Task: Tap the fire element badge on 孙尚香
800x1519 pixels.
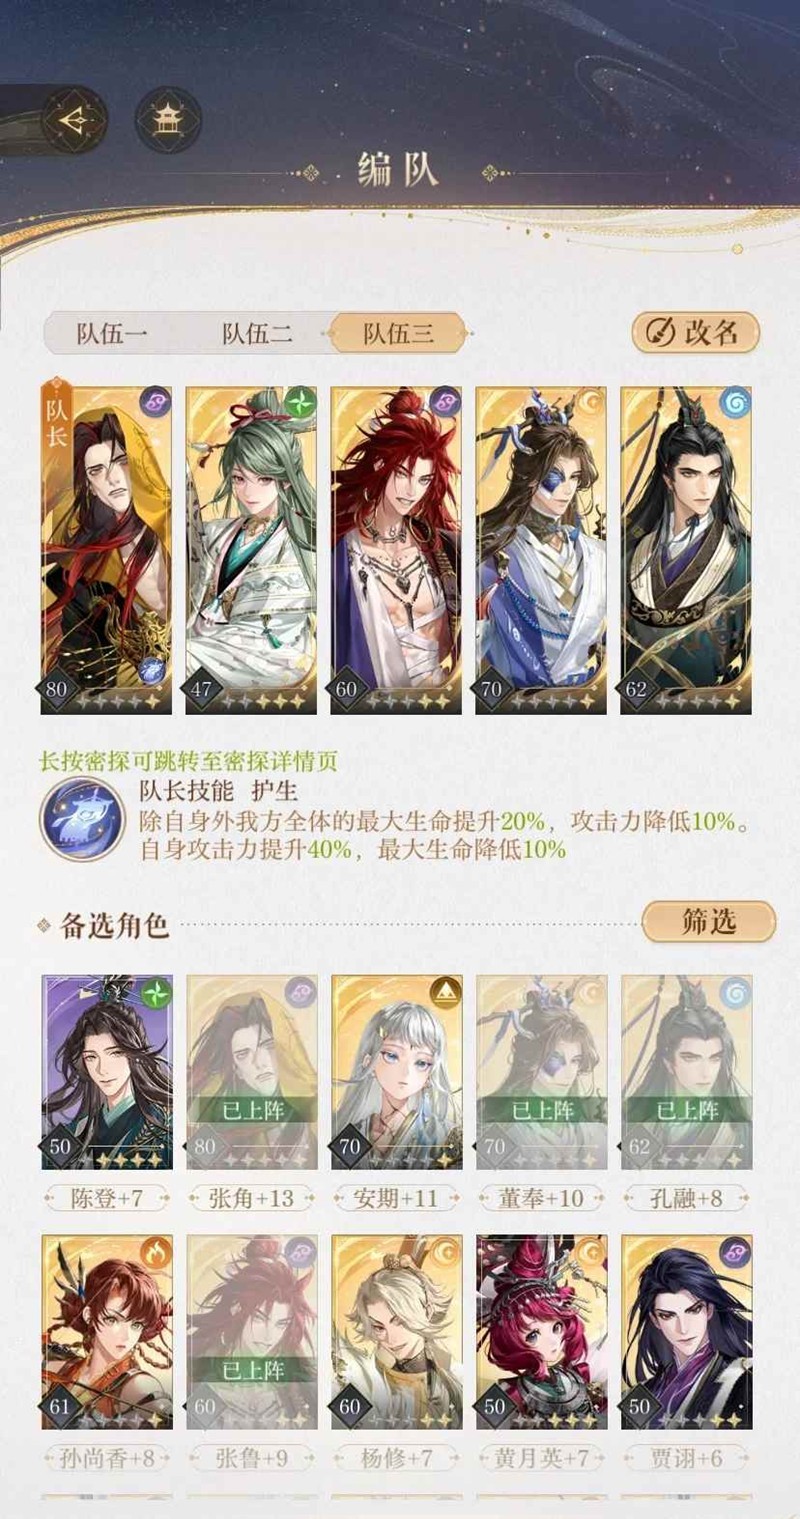Action: 155,1251
